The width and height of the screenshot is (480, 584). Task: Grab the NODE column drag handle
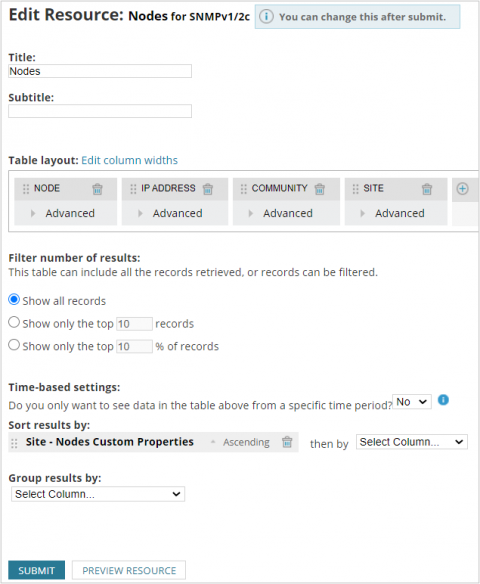[x=26, y=189]
